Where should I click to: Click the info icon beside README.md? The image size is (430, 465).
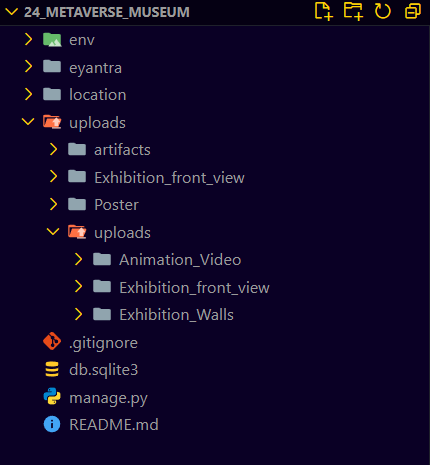pyautogui.click(x=52, y=424)
